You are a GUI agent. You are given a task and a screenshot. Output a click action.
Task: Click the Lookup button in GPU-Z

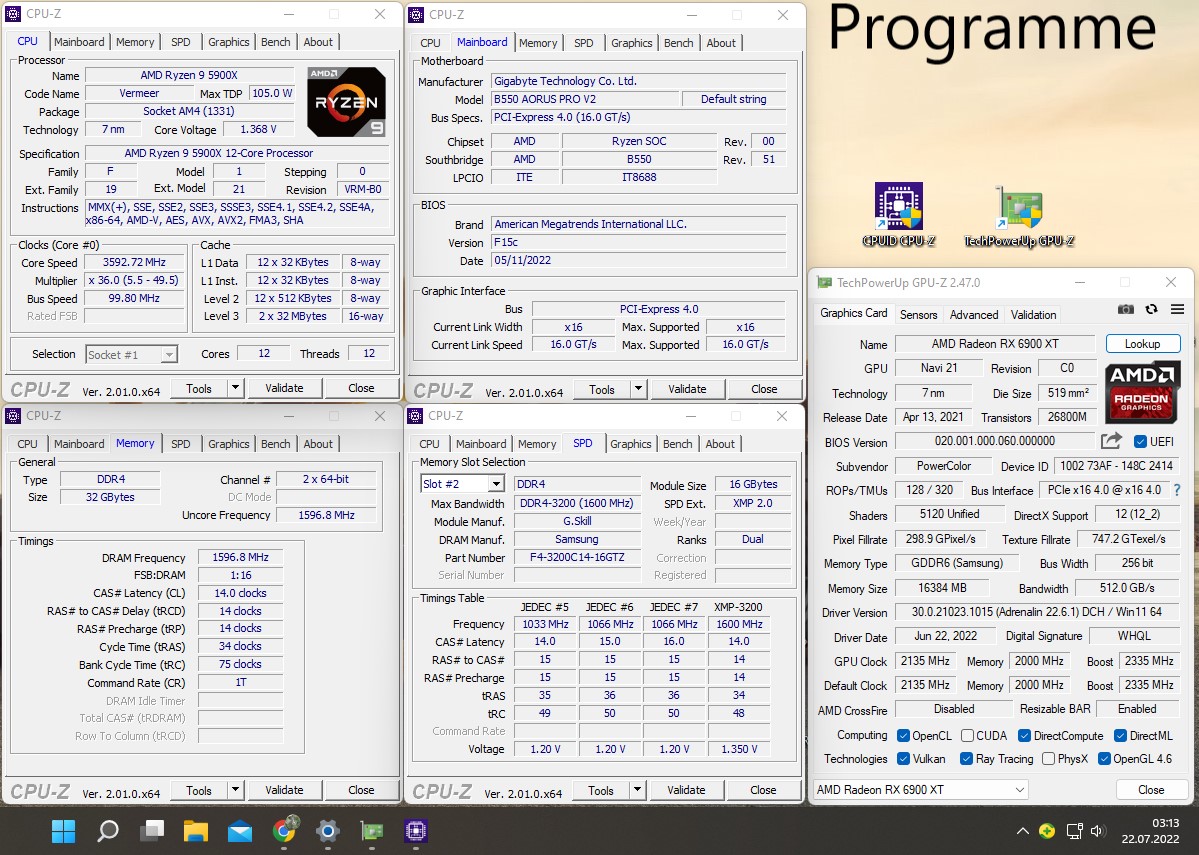tap(1142, 343)
